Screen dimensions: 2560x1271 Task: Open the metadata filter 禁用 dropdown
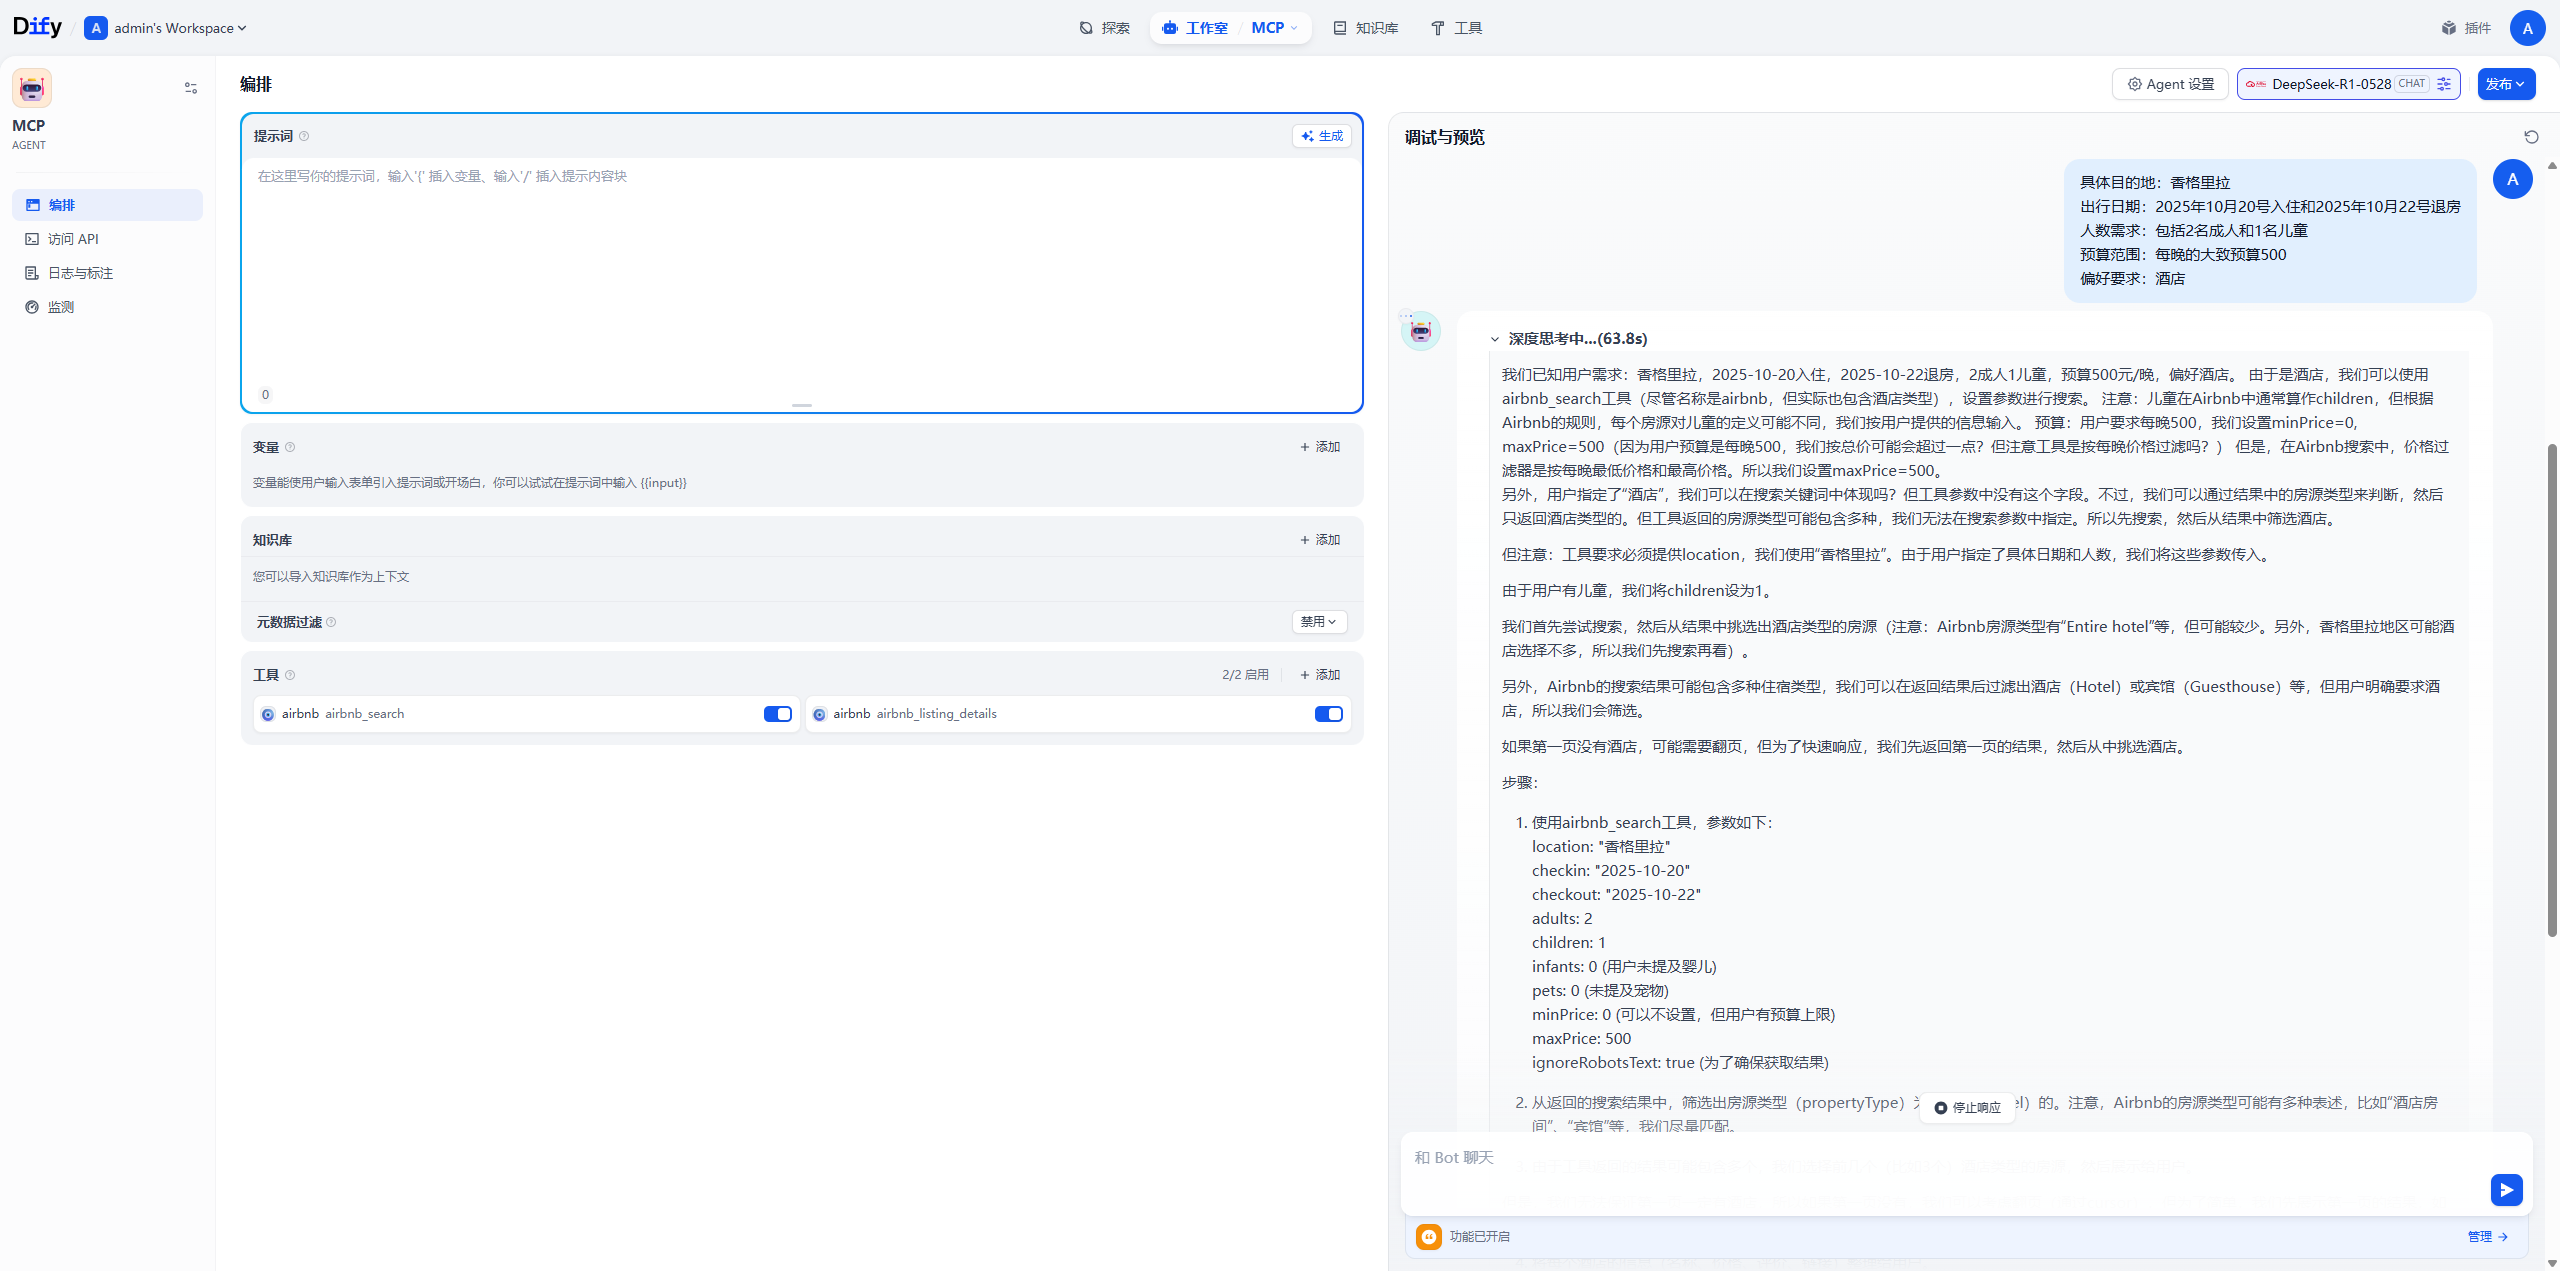click(x=1319, y=622)
